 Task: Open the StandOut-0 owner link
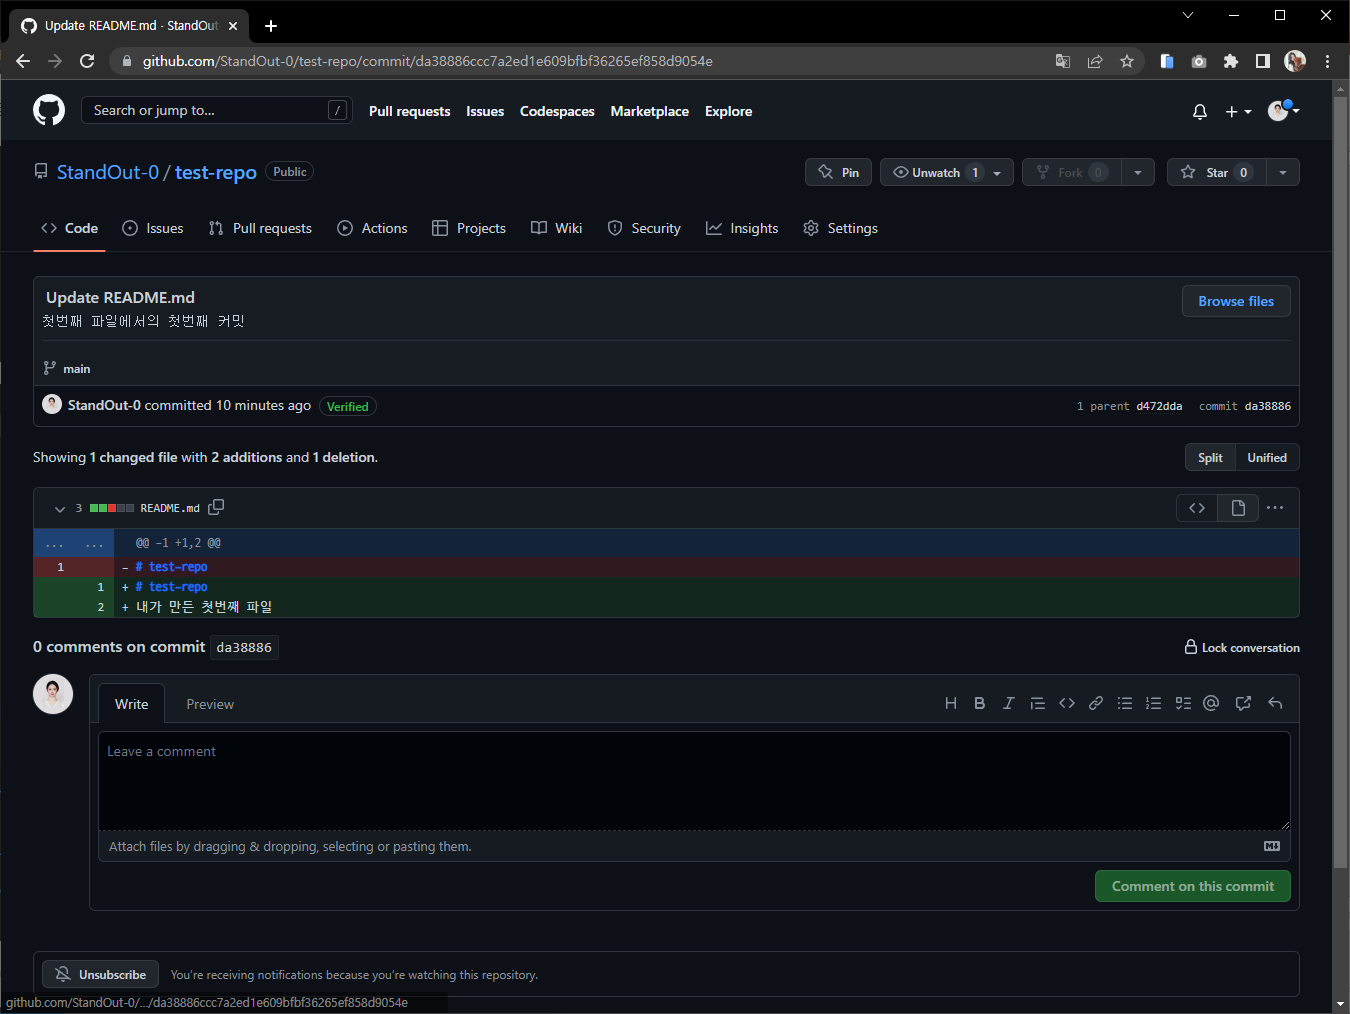tap(108, 172)
